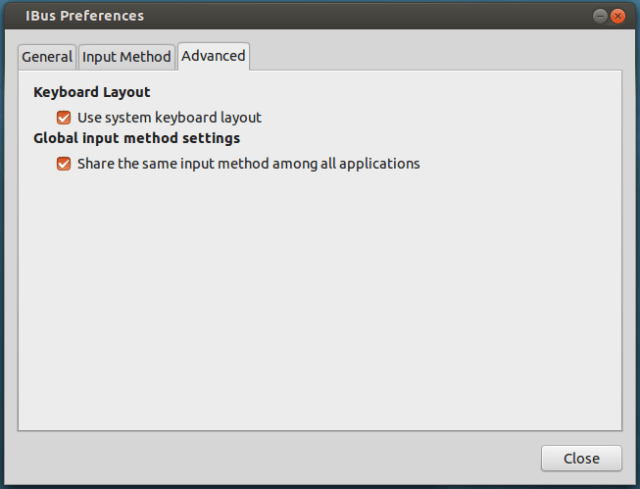Image resolution: width=640 pixels, height=489 pixels.
Task: Open the Input Method tab
Action: [x=126, y=57]
